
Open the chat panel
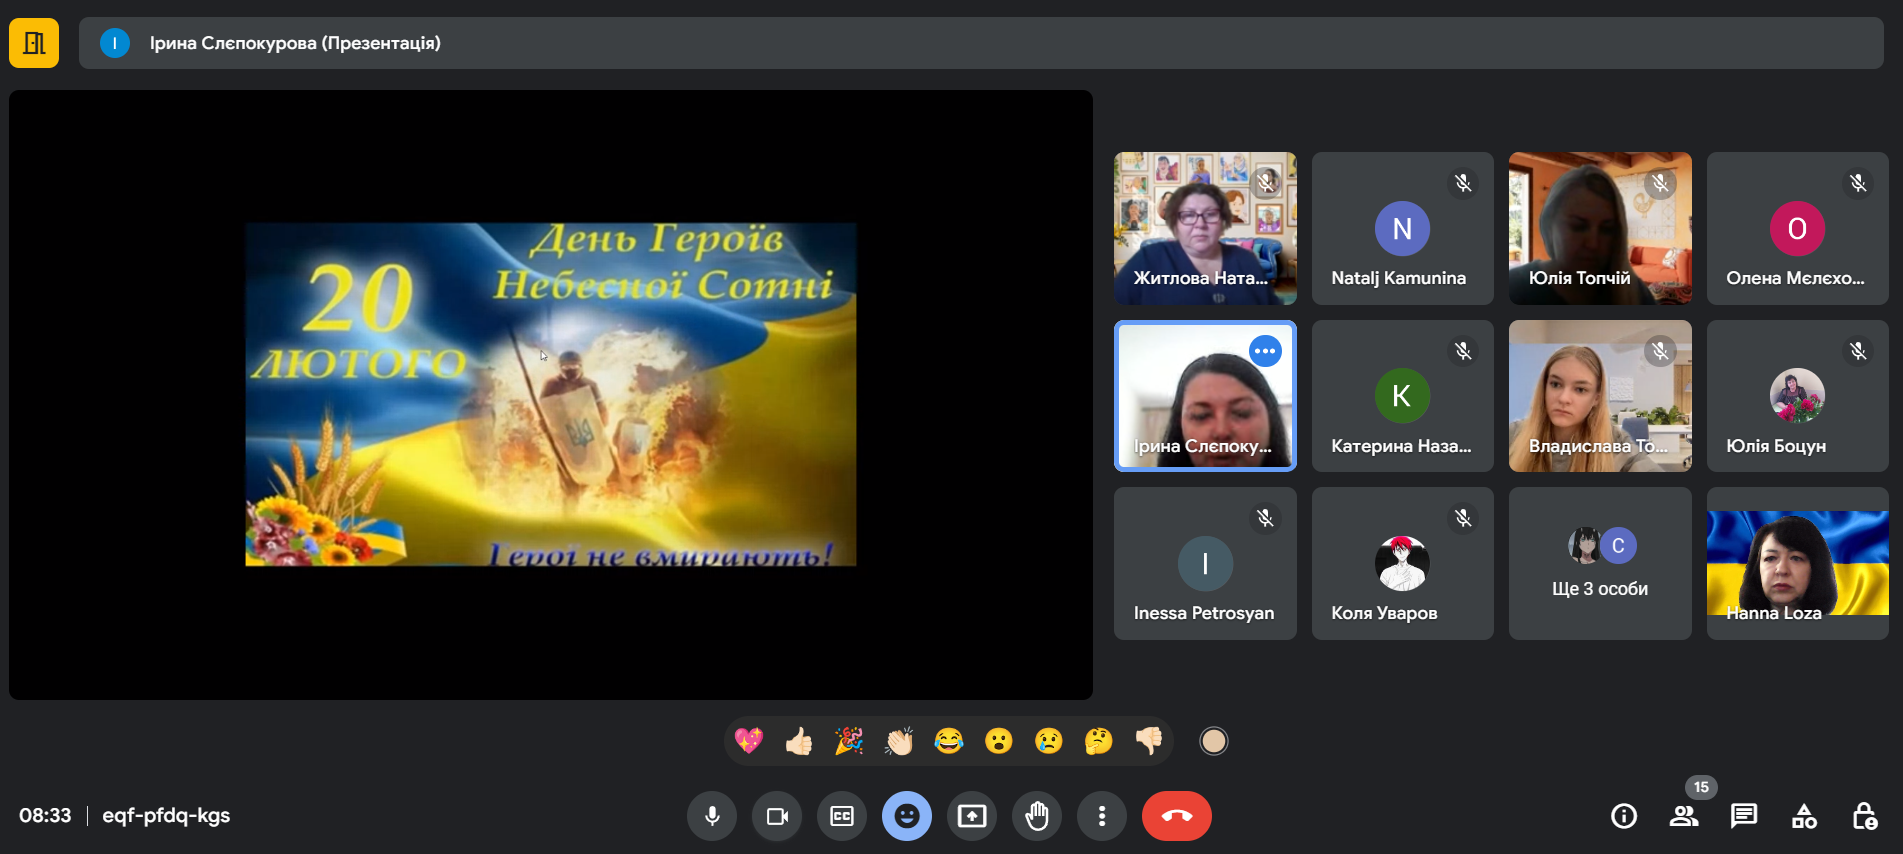(1744, 816)
